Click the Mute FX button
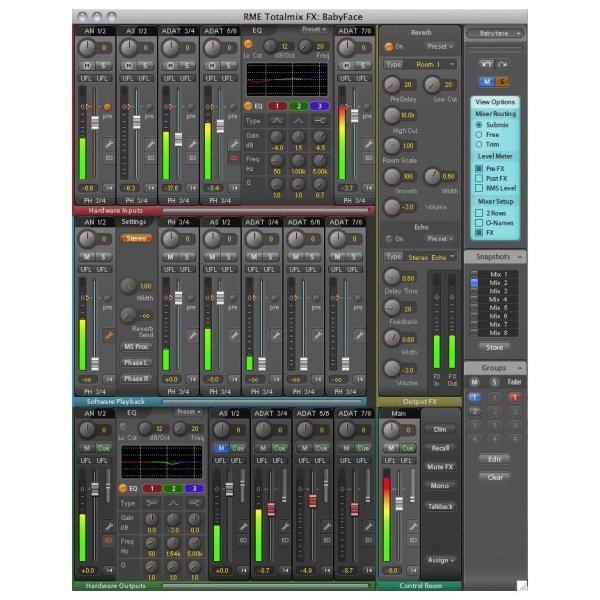The height and width of the screenshot is (600, 600). coord(440,467)
